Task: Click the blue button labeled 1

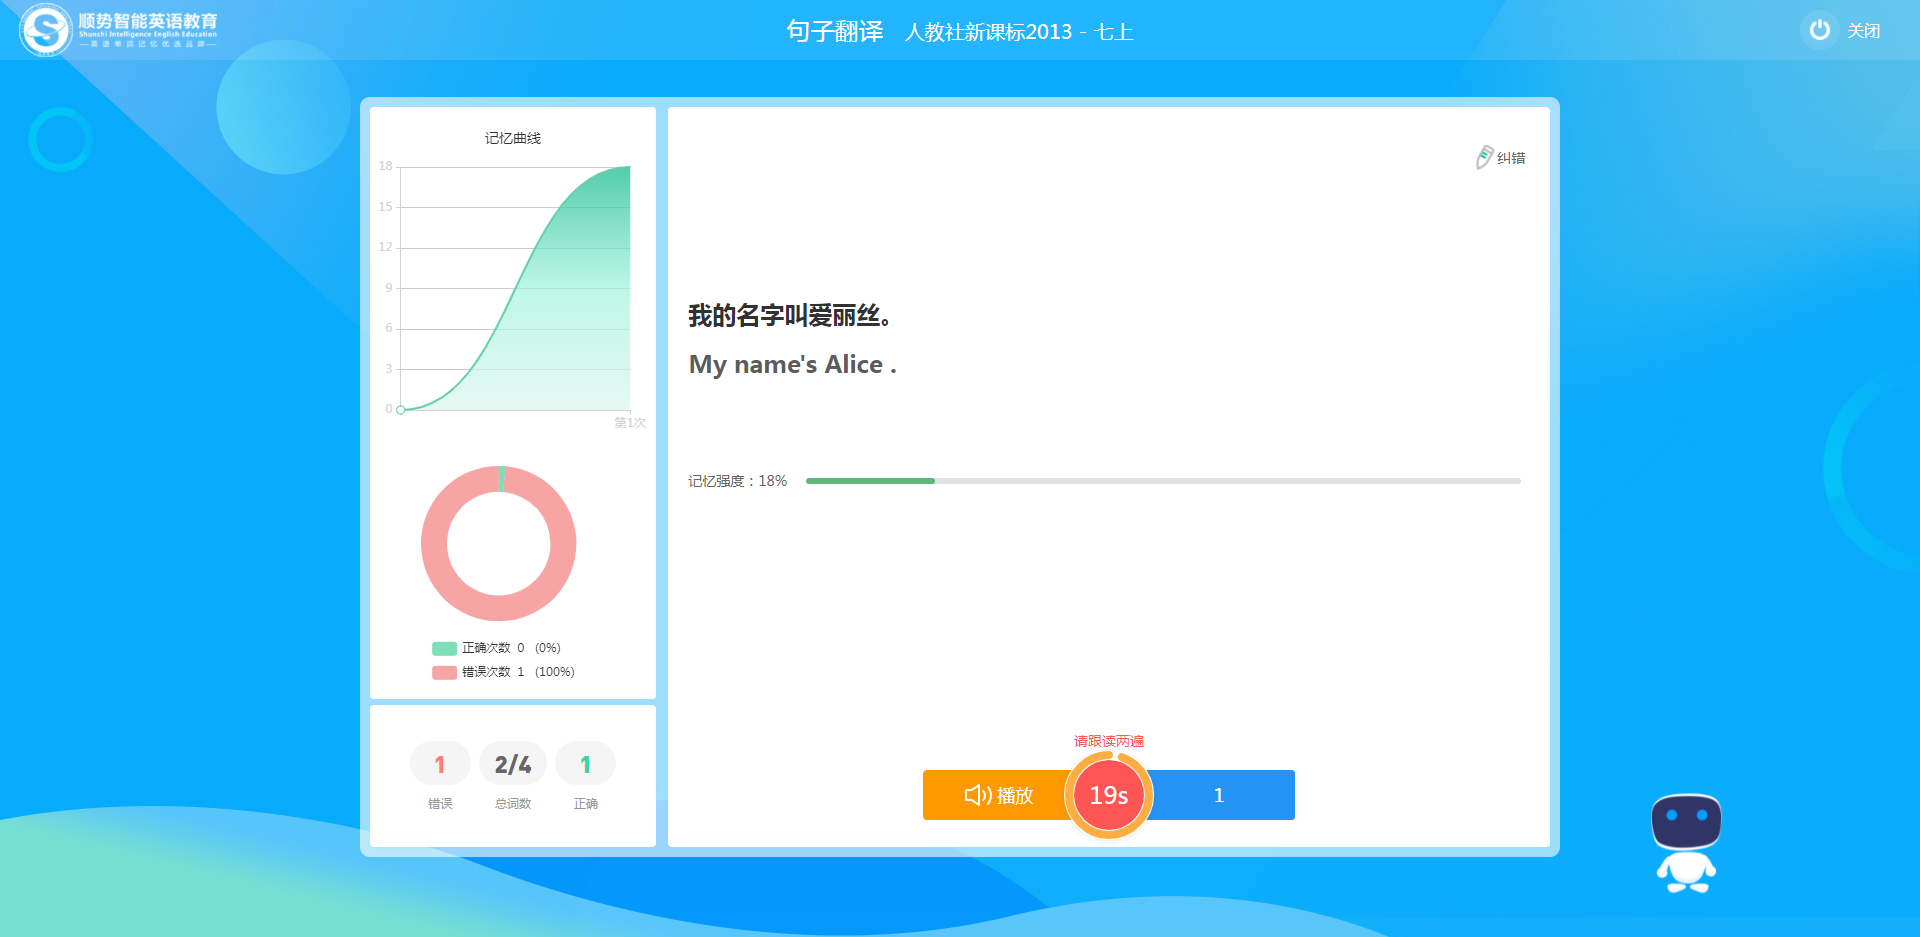Action: pyautogui.click(x=1220, y=795)
